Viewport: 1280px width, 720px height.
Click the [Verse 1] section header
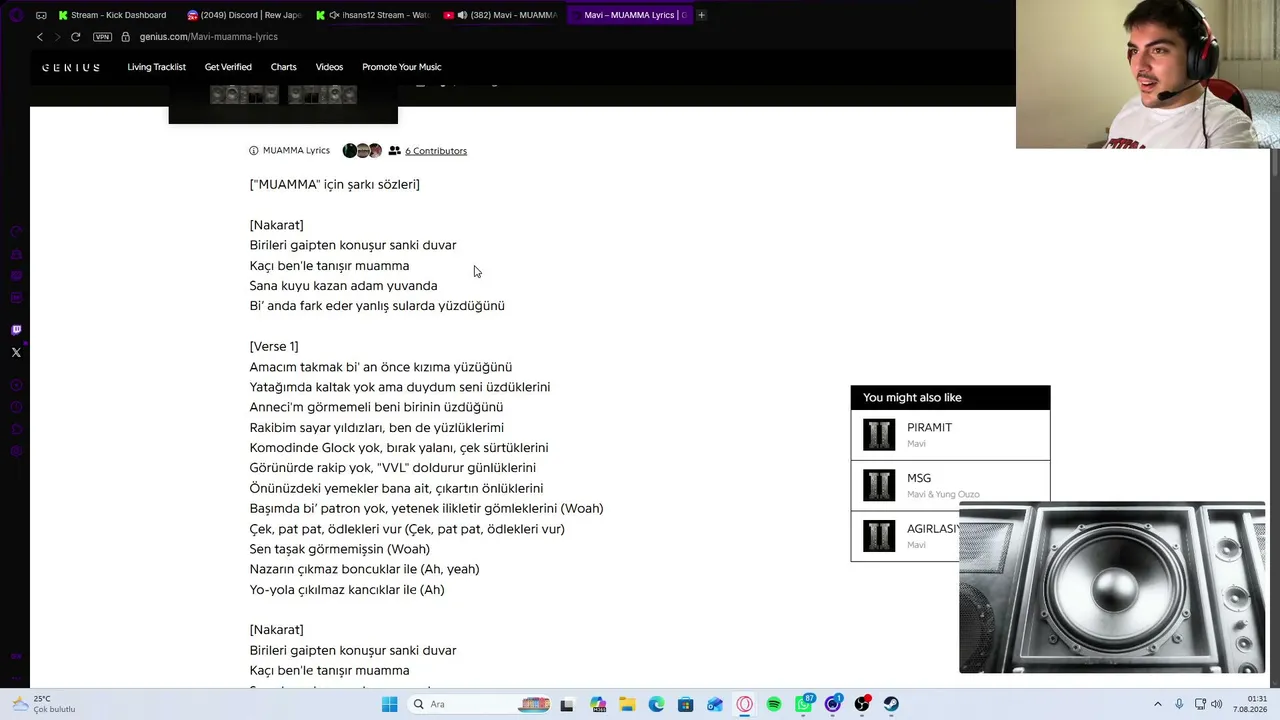[274, 347]
